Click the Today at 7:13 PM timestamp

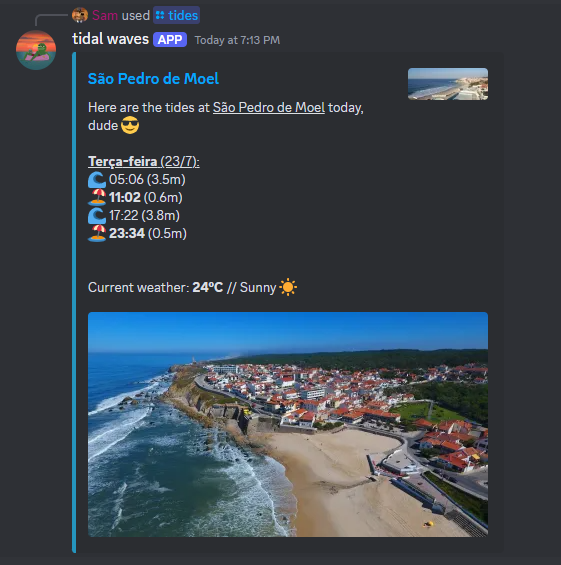tap(237, 40)
